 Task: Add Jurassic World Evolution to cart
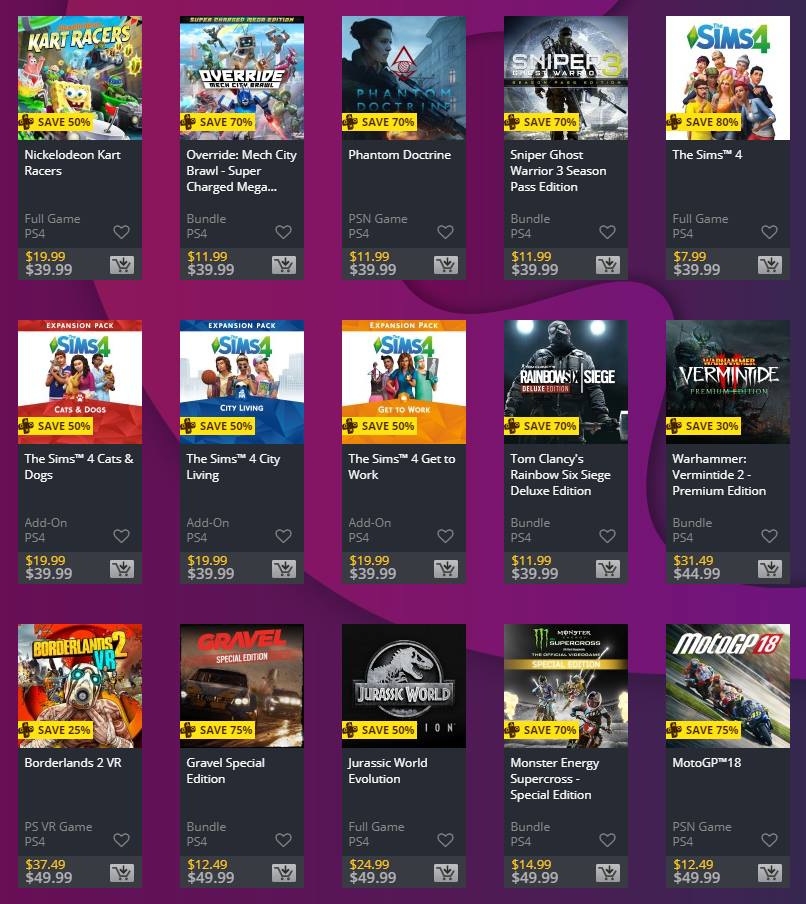tap(446, 872)
